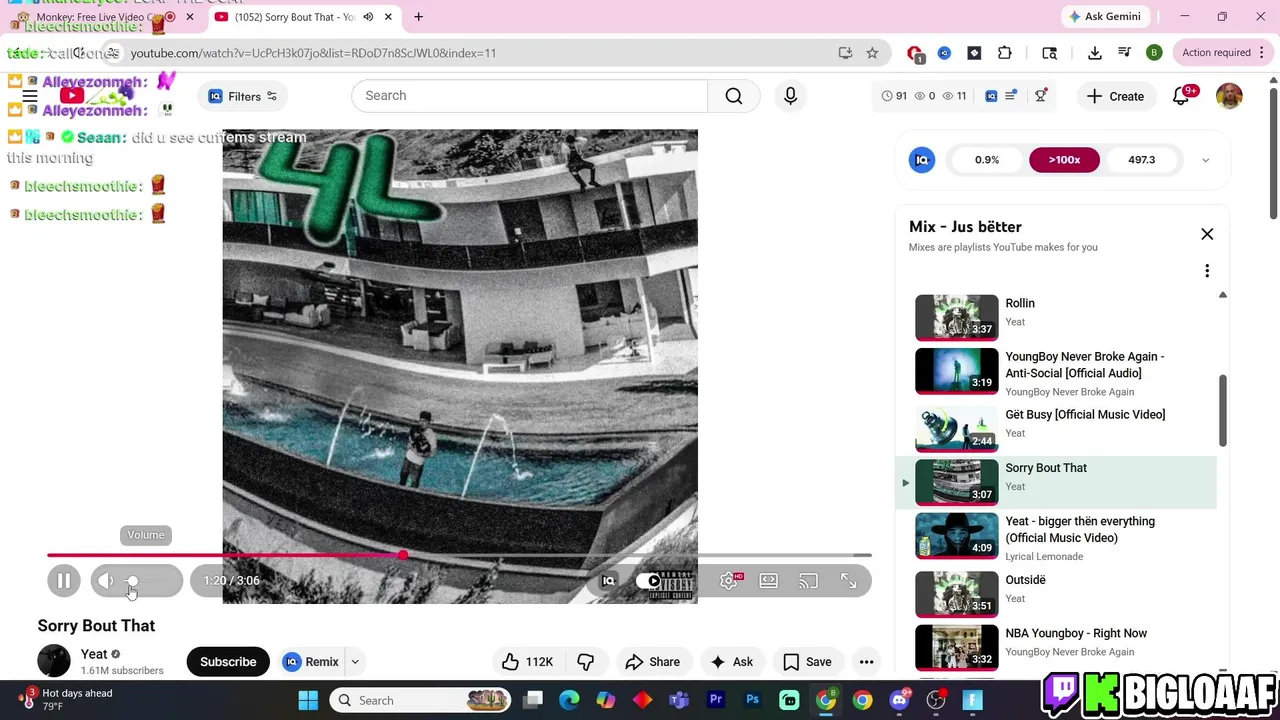Open the Chrome downloads icon
The width and height of the screenshot is (1280, 720).
pyautogui.click(x=1095, y=53)
